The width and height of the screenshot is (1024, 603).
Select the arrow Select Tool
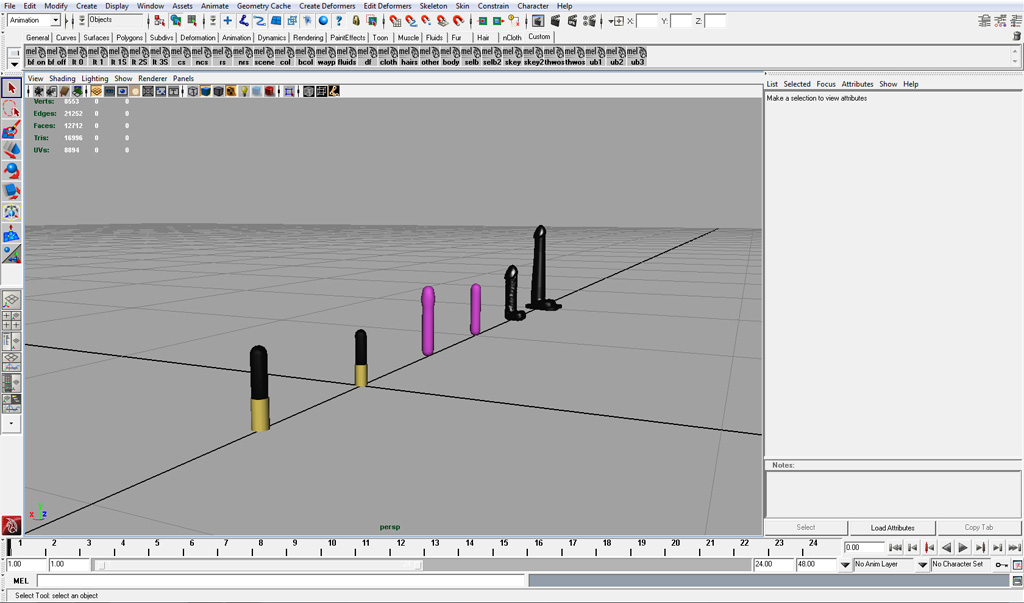coord(11,88)
